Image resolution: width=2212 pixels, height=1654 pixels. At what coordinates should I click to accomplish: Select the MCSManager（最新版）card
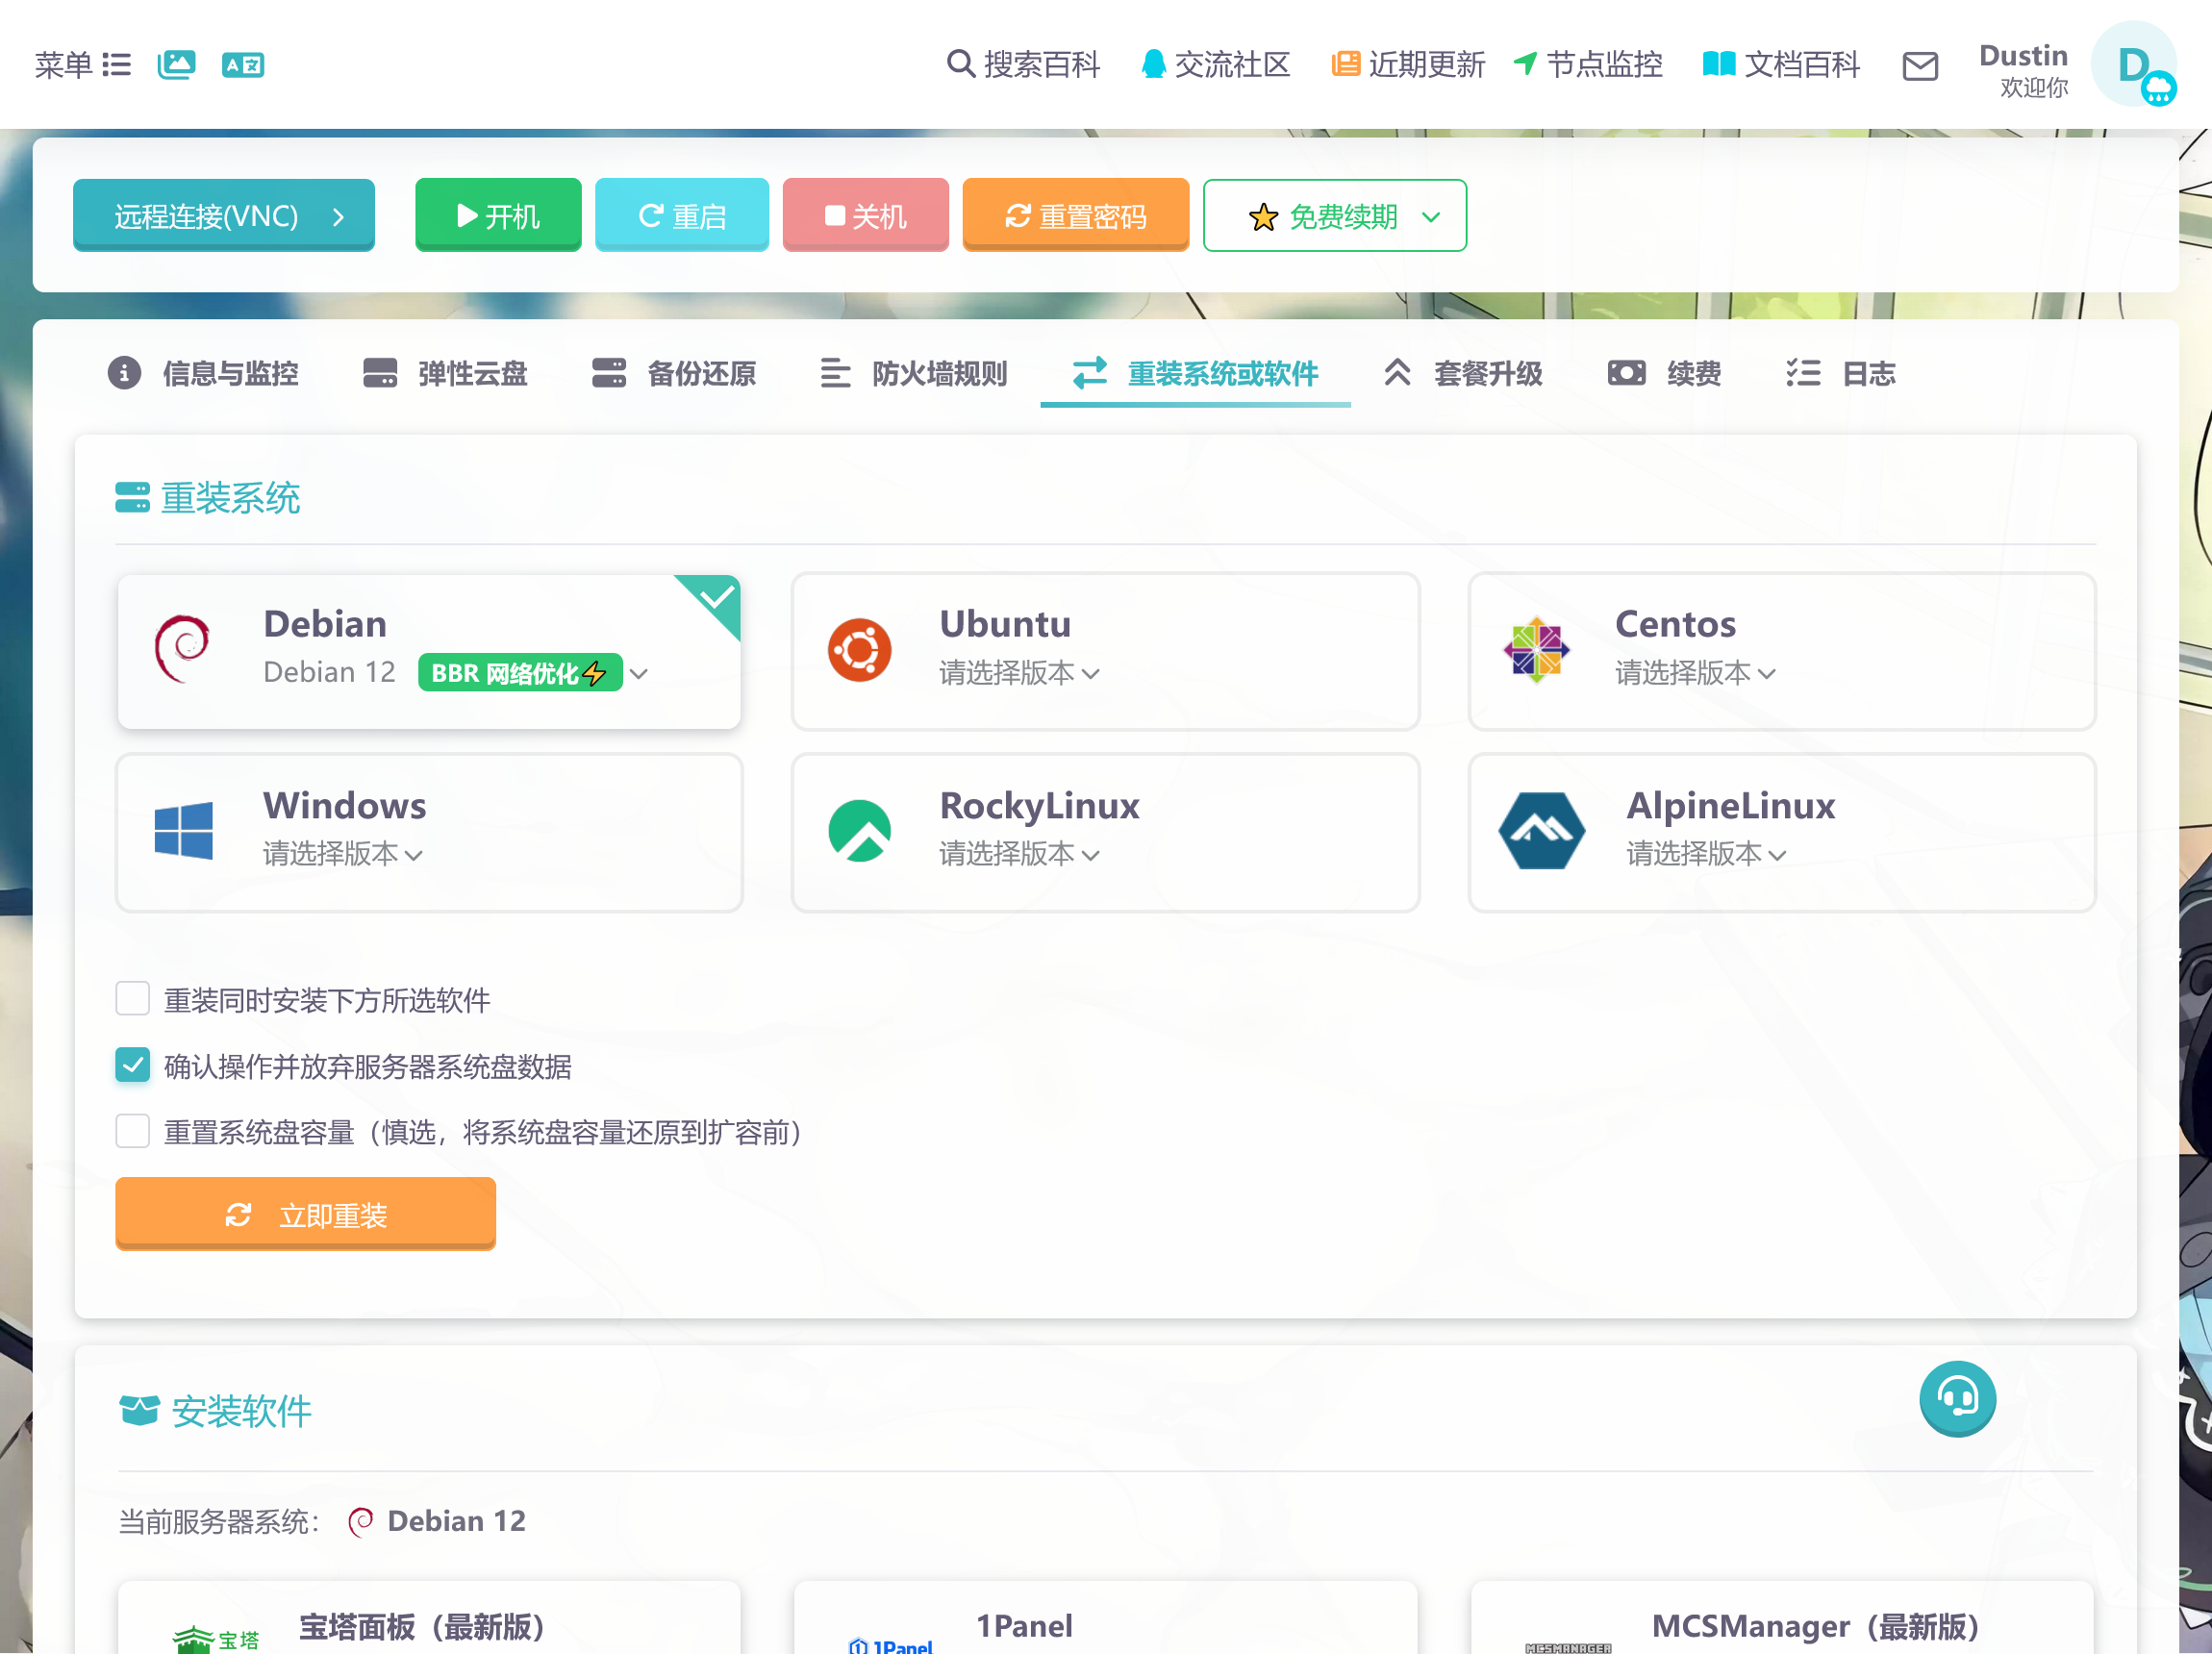1782,1617
